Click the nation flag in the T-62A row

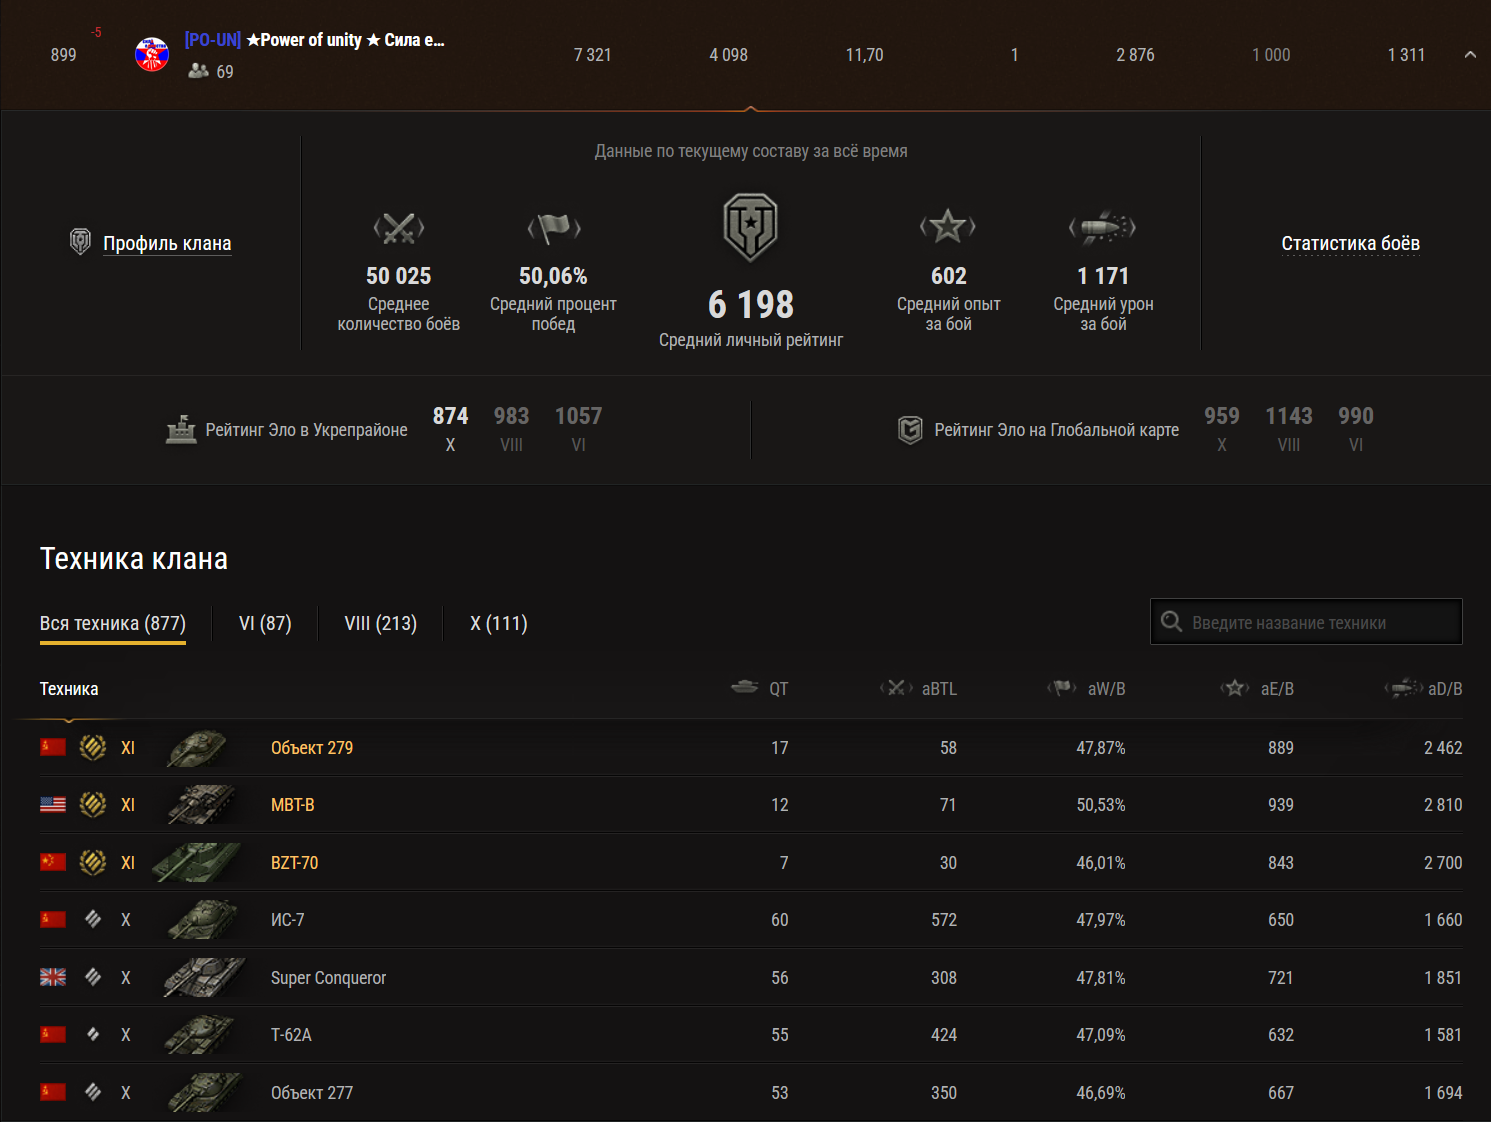pyautogui.click(x=53, y=1035)
